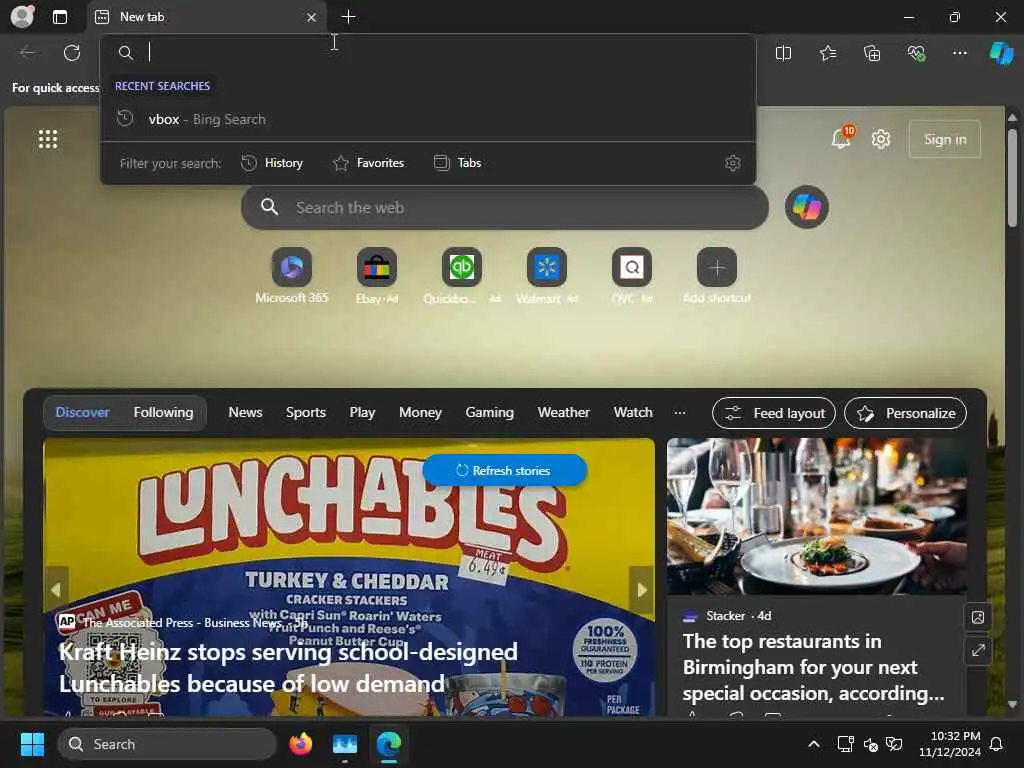Click the Search the web field
Viewport: 1024px width, 768px height.
505,208
